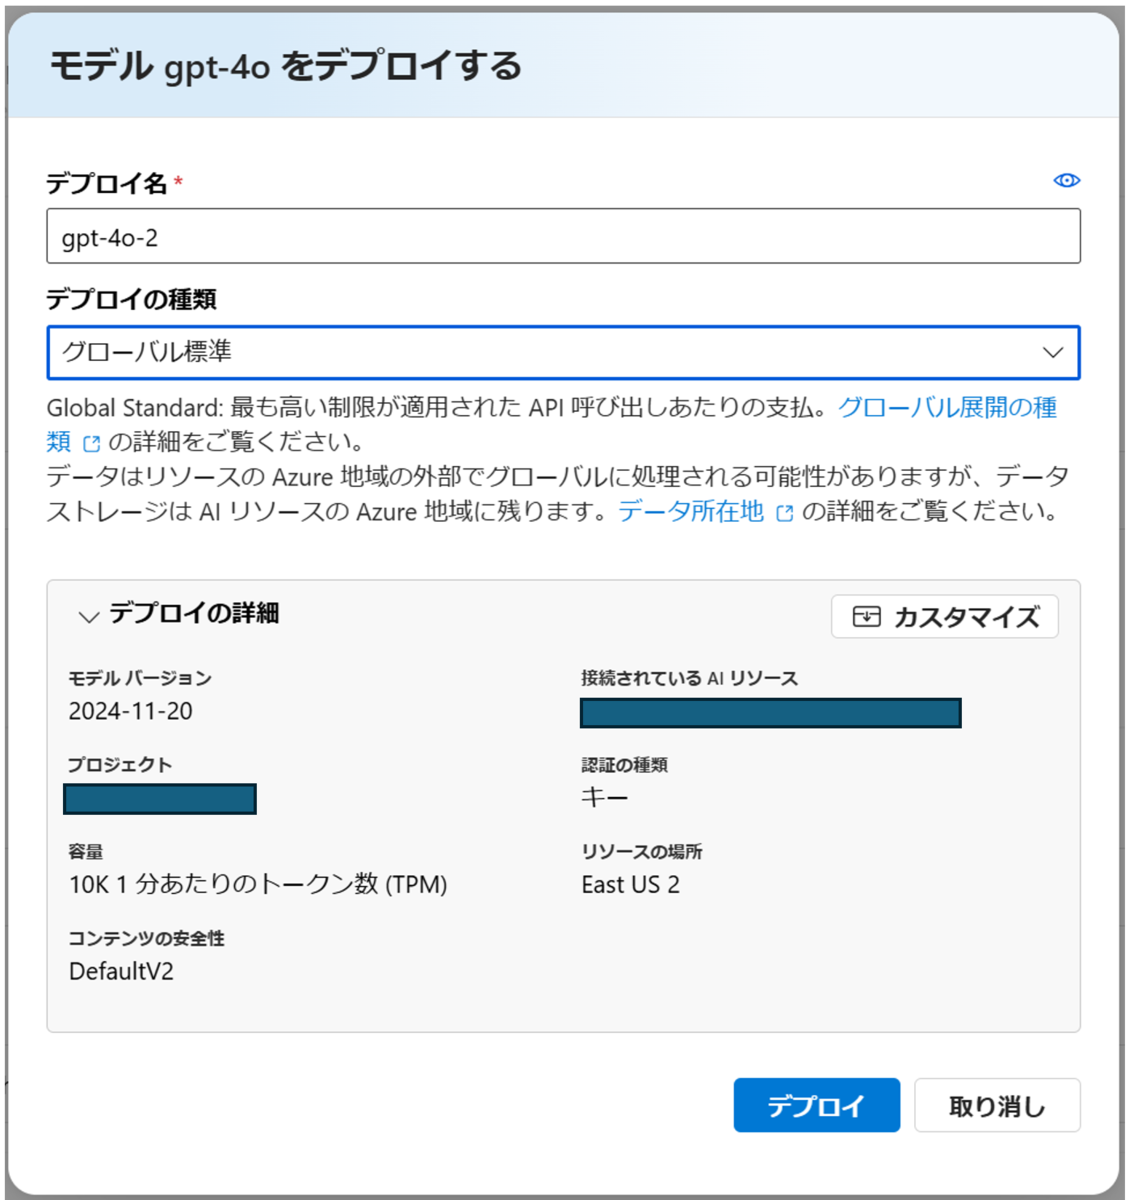The height and width of the screenshot is (1200, 1129).
Task: Click the デプロイの種類 label
Action: (132, 299)
